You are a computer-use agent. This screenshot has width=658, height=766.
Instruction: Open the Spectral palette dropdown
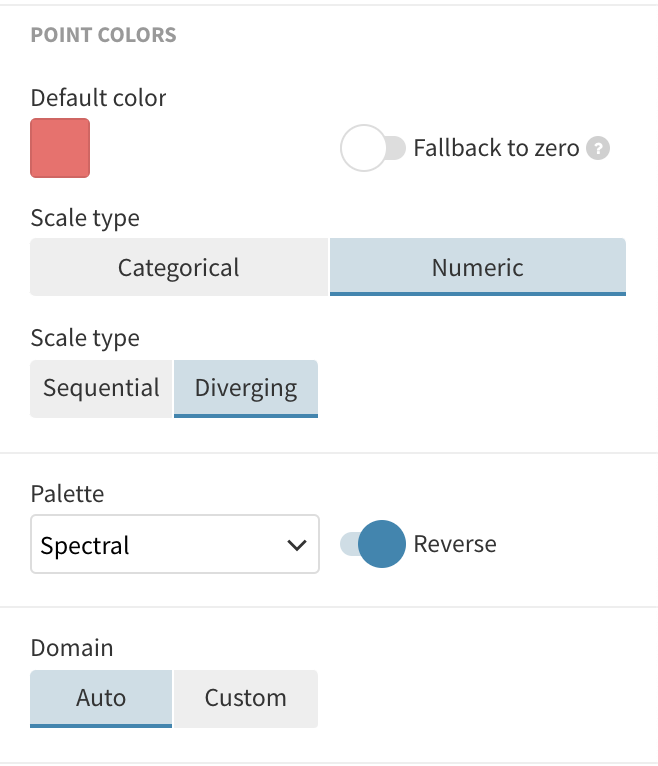point(174,545)
